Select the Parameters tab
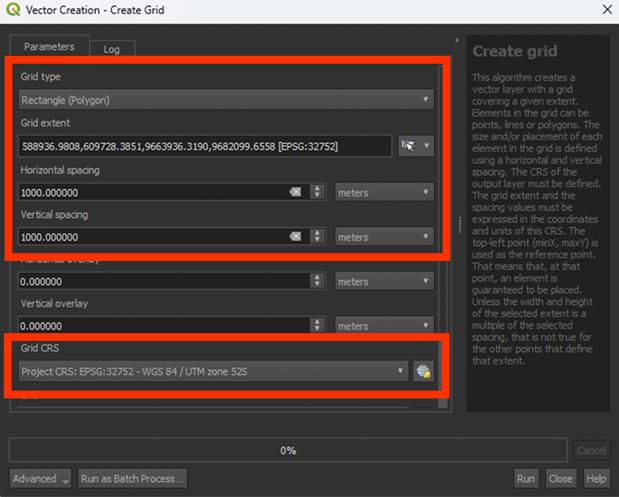Image resolution: width=619 pixels, height=497 pixels. (49, 47)
